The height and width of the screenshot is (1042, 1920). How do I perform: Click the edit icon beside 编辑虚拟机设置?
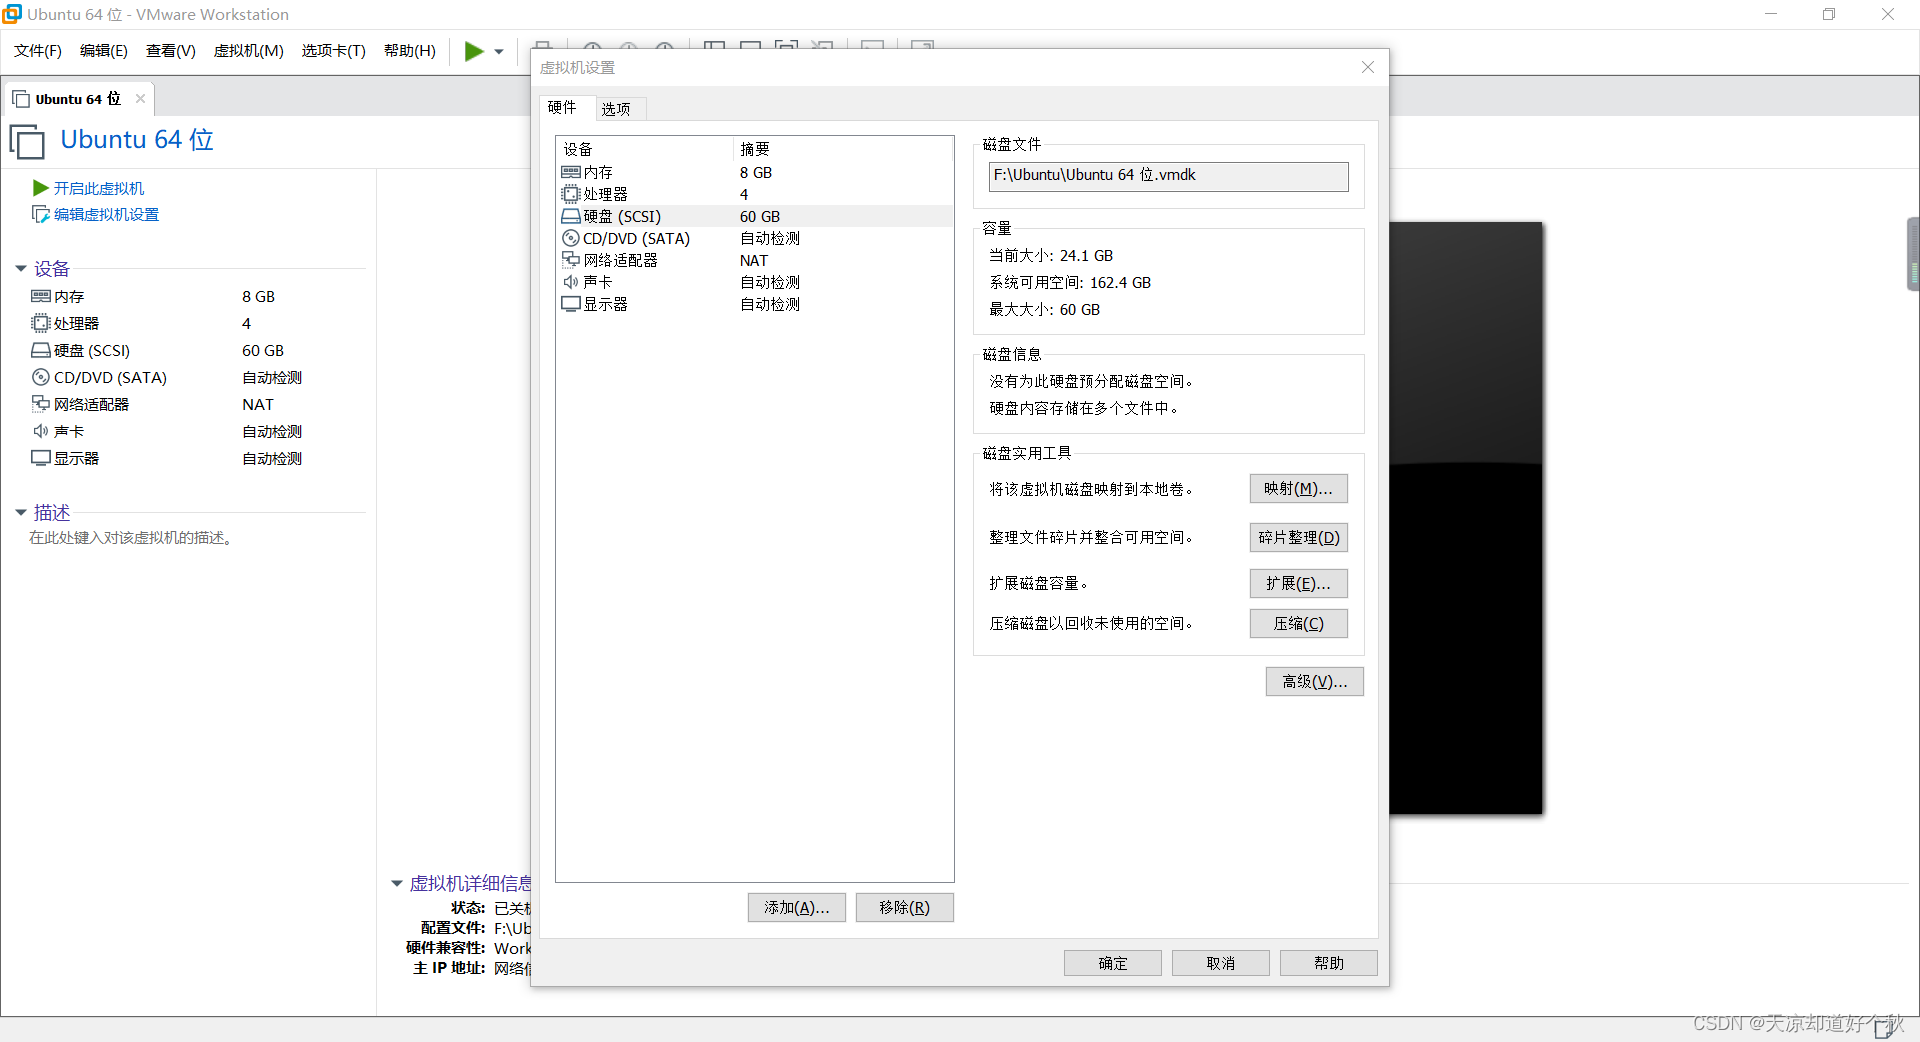coord(41,214)
